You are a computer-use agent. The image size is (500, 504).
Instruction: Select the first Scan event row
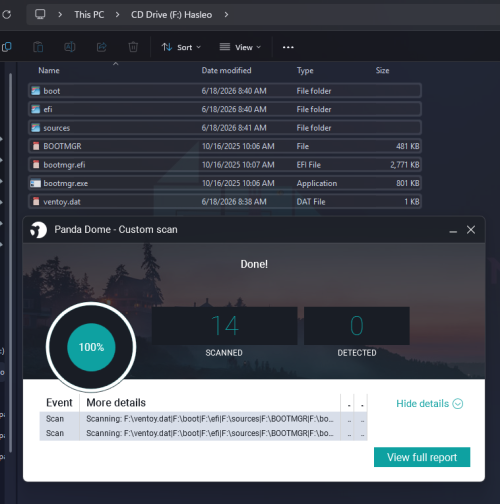203,419
